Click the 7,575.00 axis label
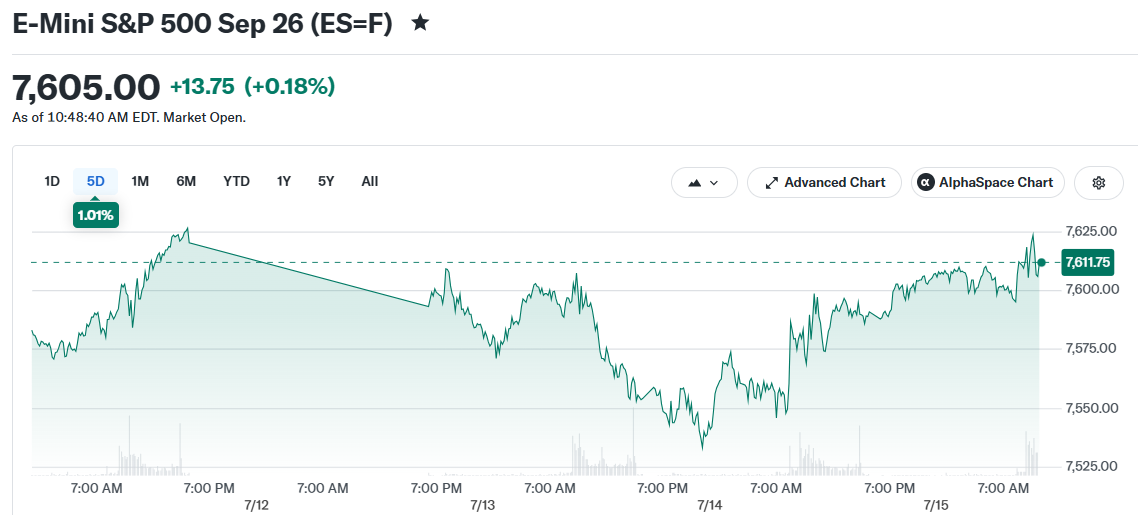This screenshot has width=1138, height=515. click(1091, 348)
